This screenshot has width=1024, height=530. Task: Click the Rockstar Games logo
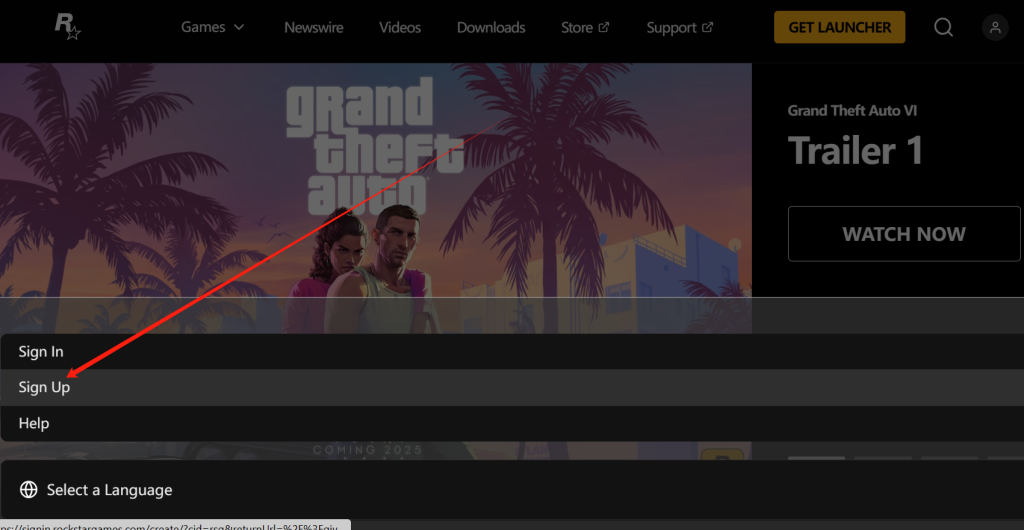pyautogui.click(x=67, y=27)
